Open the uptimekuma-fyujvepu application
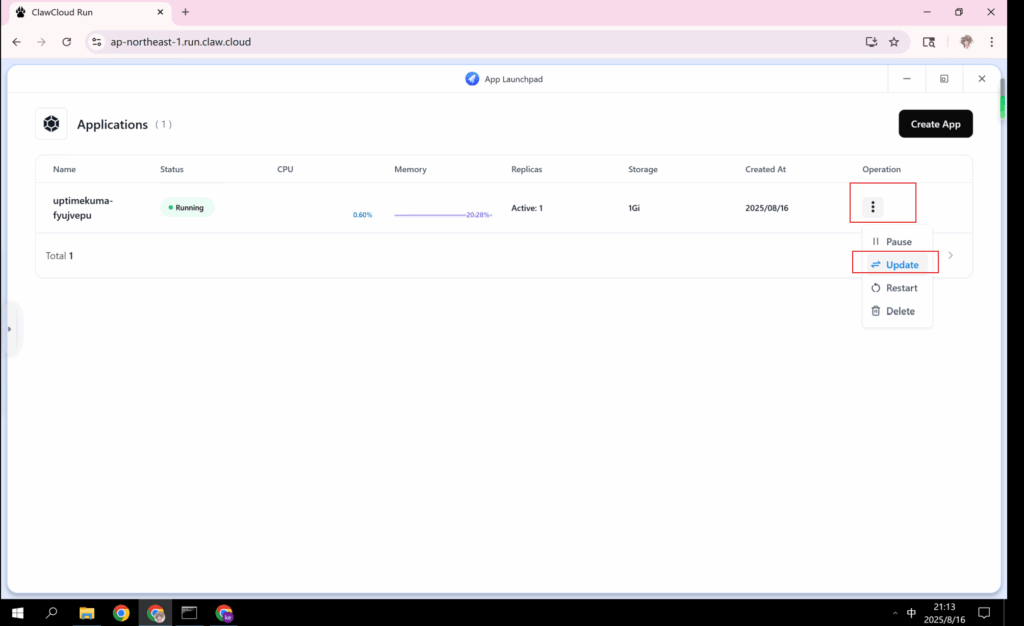 coord(83,207)
